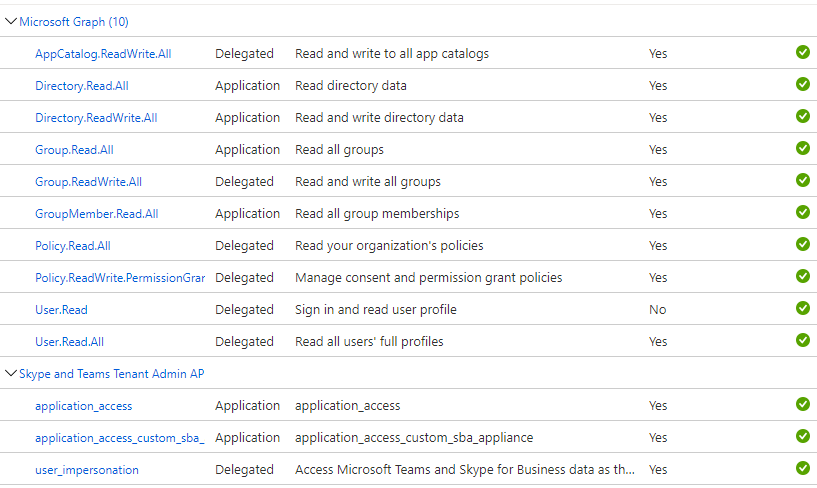Select 'Read and write all groups' description
The width and height of the screenshot is (817, 488).
click(368, 182)
